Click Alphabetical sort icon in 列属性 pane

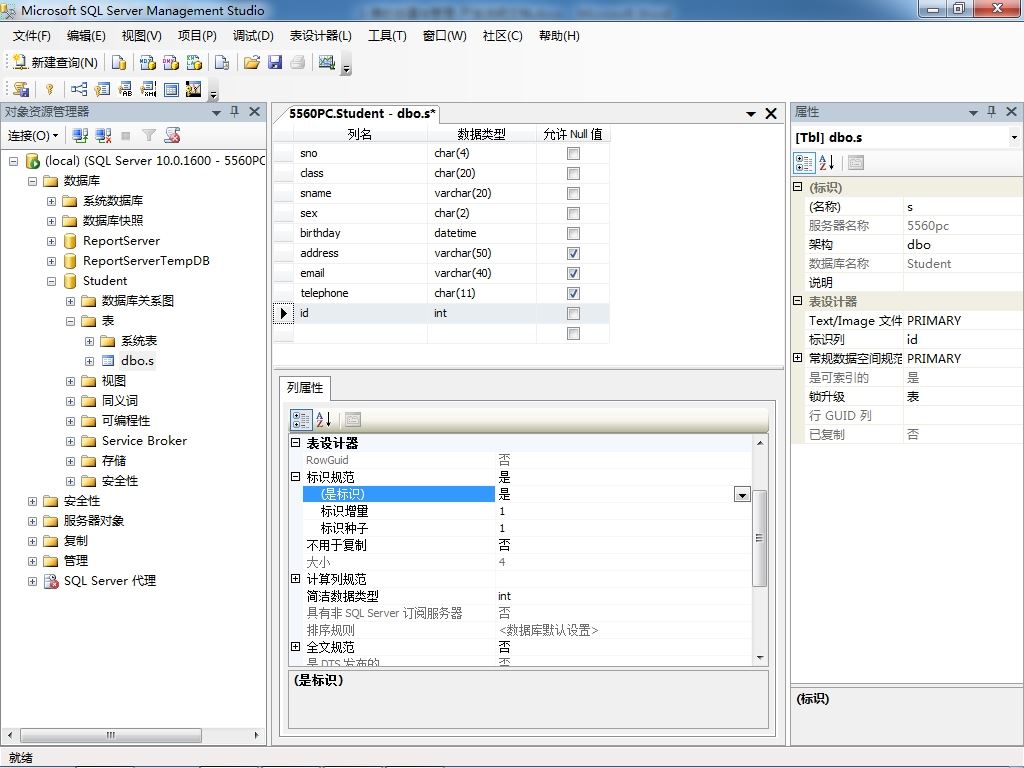323,419
